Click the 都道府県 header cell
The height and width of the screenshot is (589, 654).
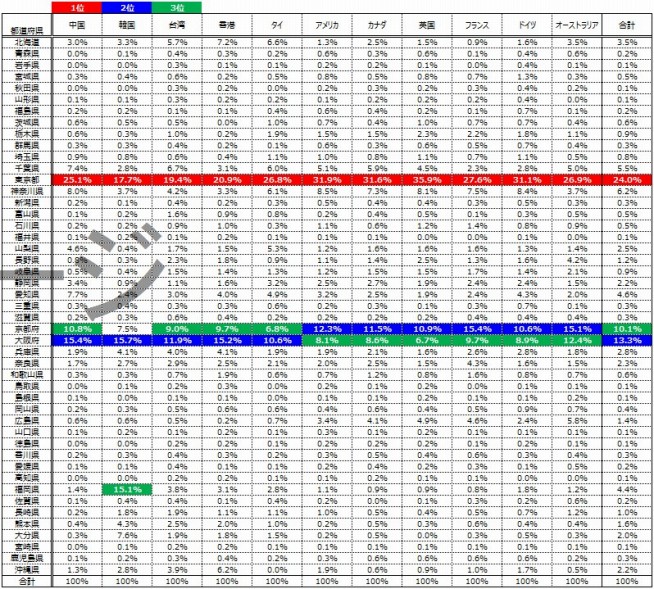[x=28, y=28]
